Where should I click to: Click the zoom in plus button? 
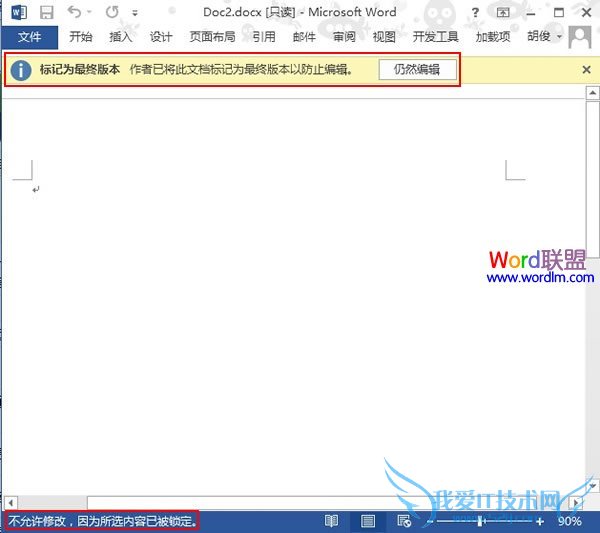540,521
